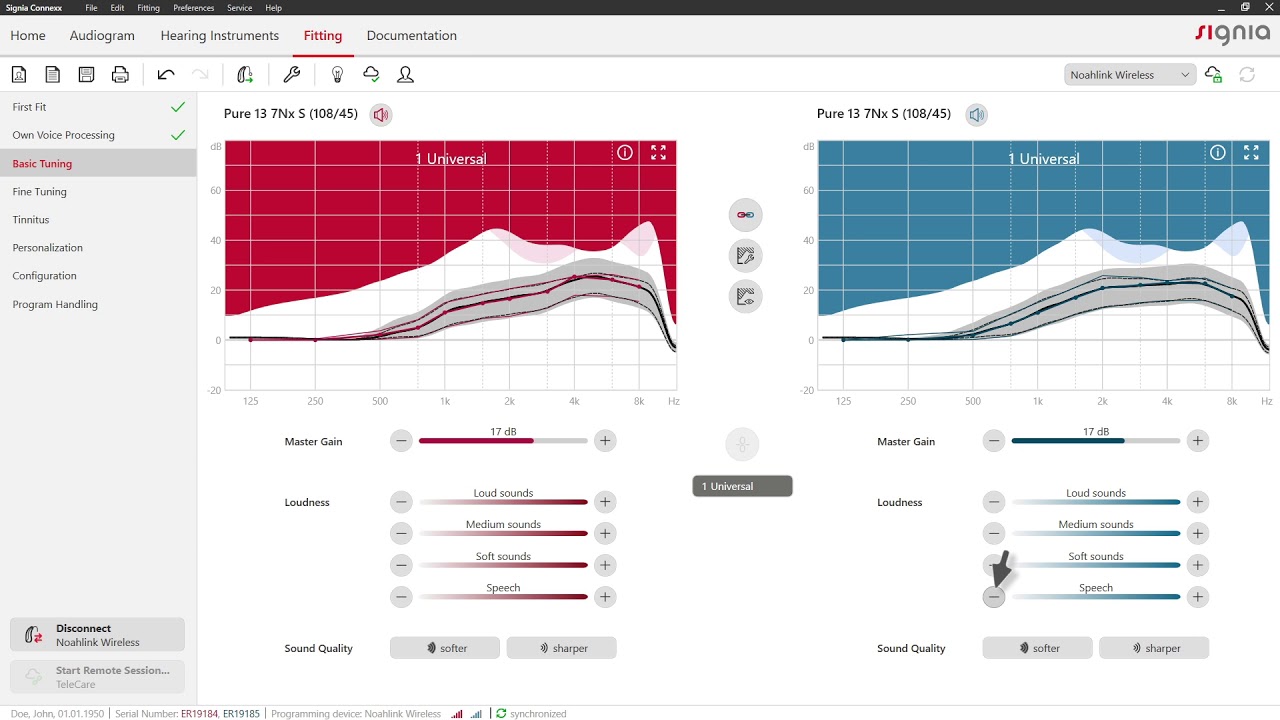Open info on the red graph

625,153
